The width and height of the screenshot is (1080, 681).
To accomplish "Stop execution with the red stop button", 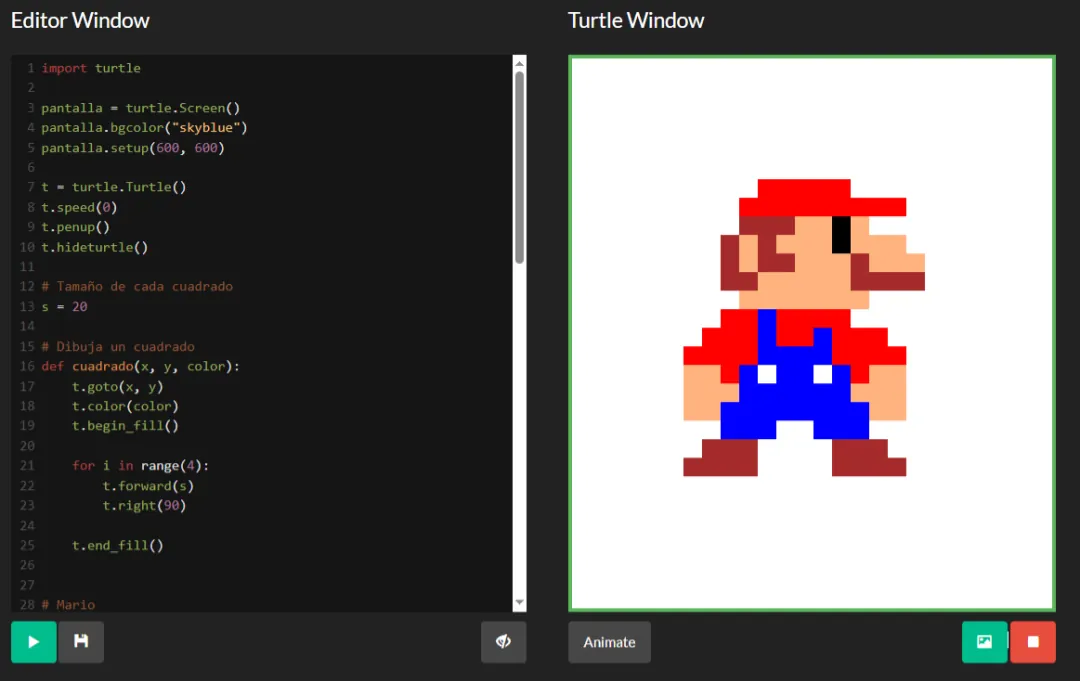I will click(1033, 642).
